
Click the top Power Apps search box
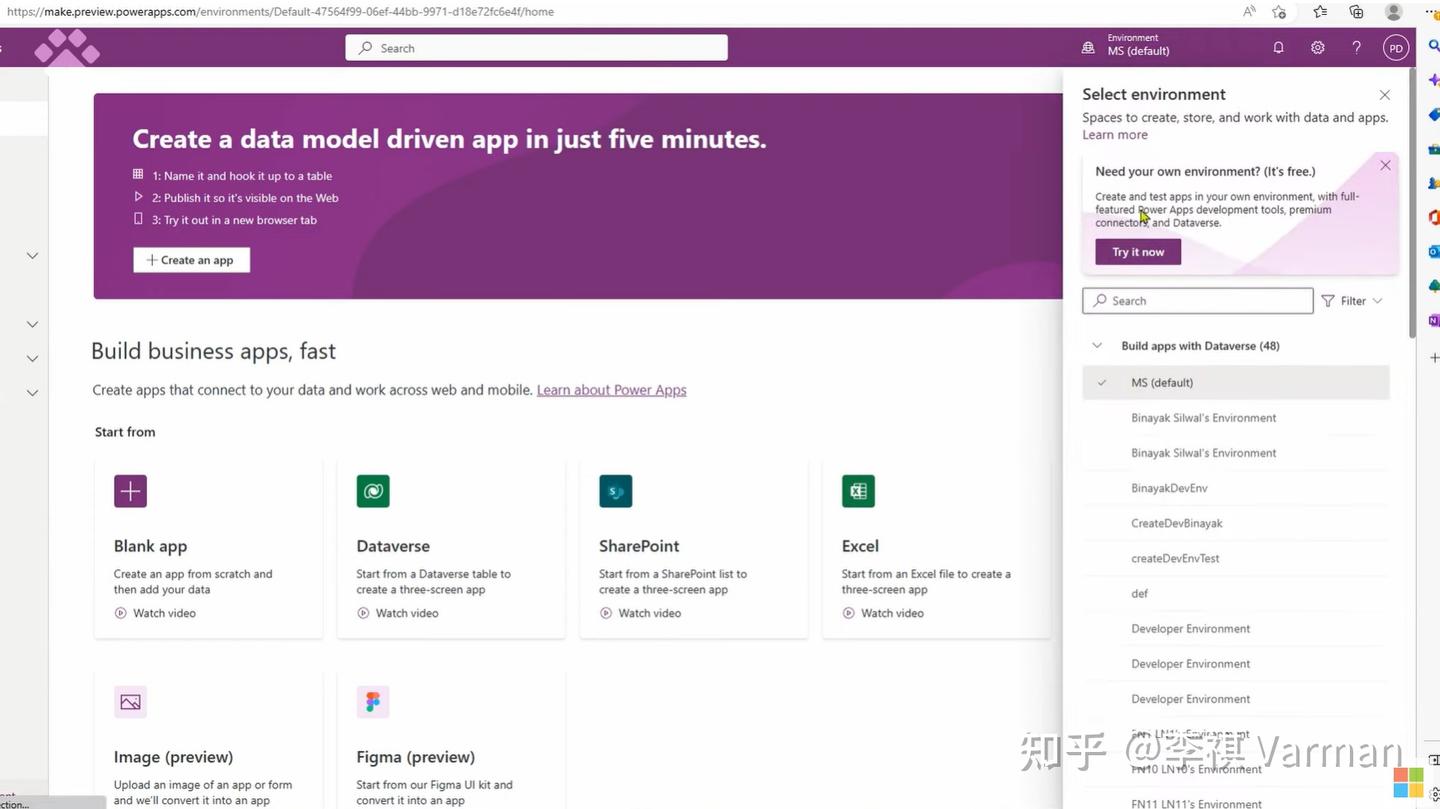point(537,48)
